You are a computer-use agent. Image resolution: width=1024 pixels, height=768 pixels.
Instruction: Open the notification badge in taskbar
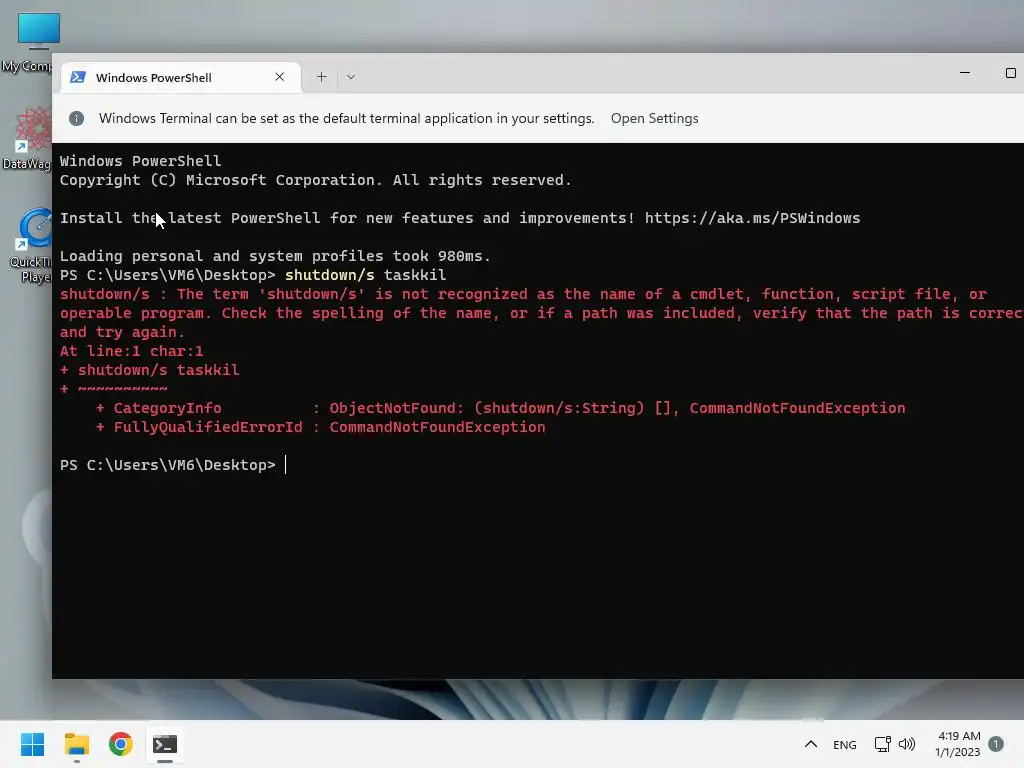click(x=996, y=744)
